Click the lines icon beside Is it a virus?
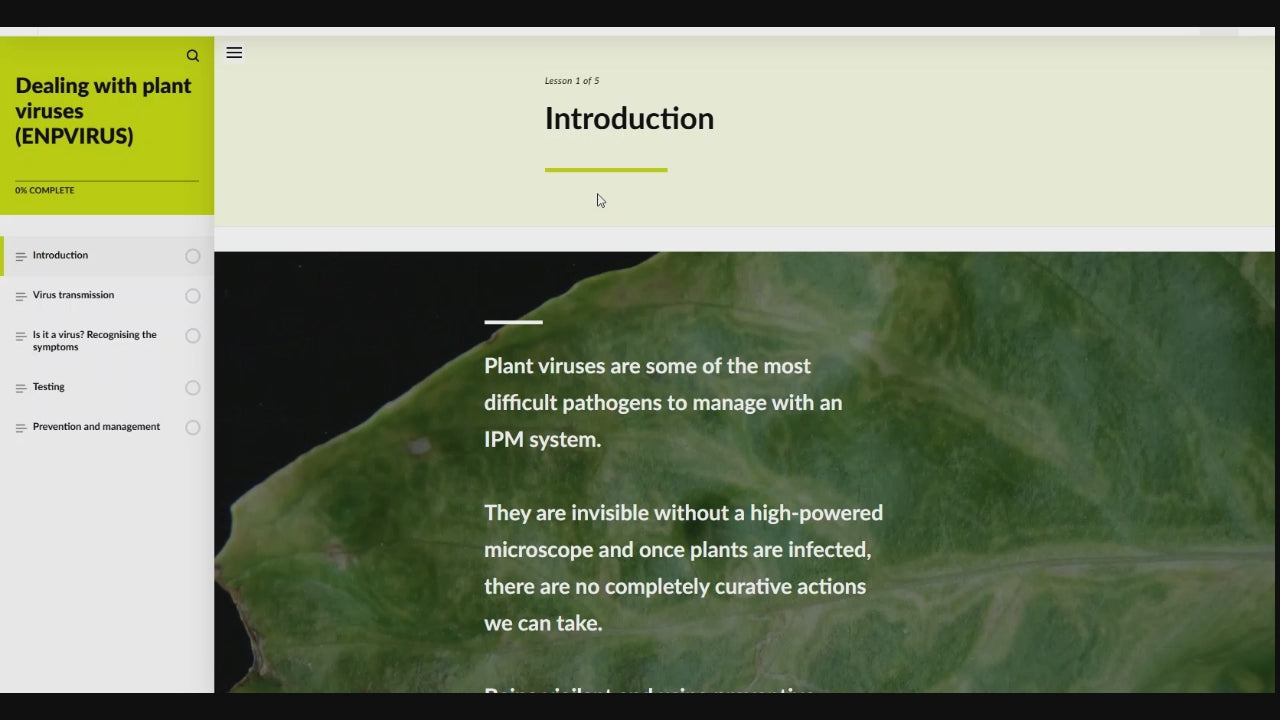 (21, 337)
